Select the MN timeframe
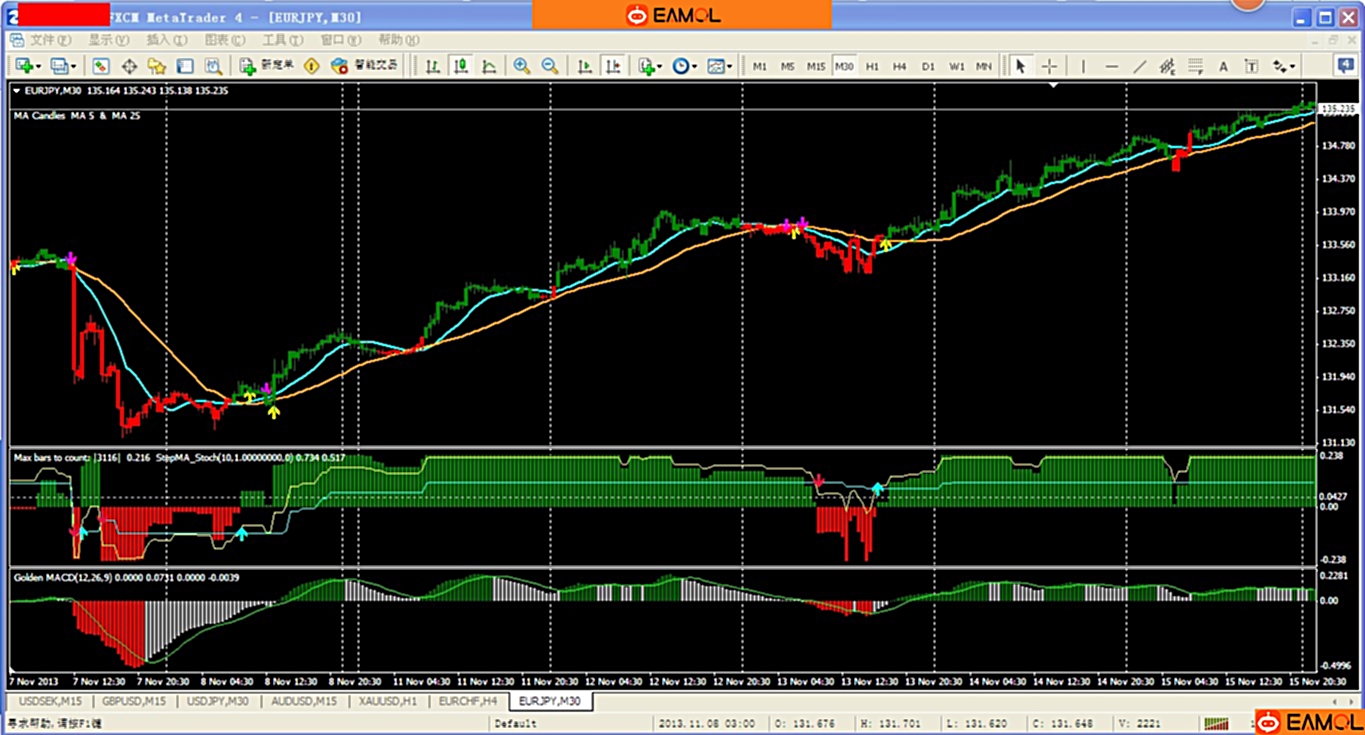Screen dimensions: 1365x735 (x=984, y=66)
